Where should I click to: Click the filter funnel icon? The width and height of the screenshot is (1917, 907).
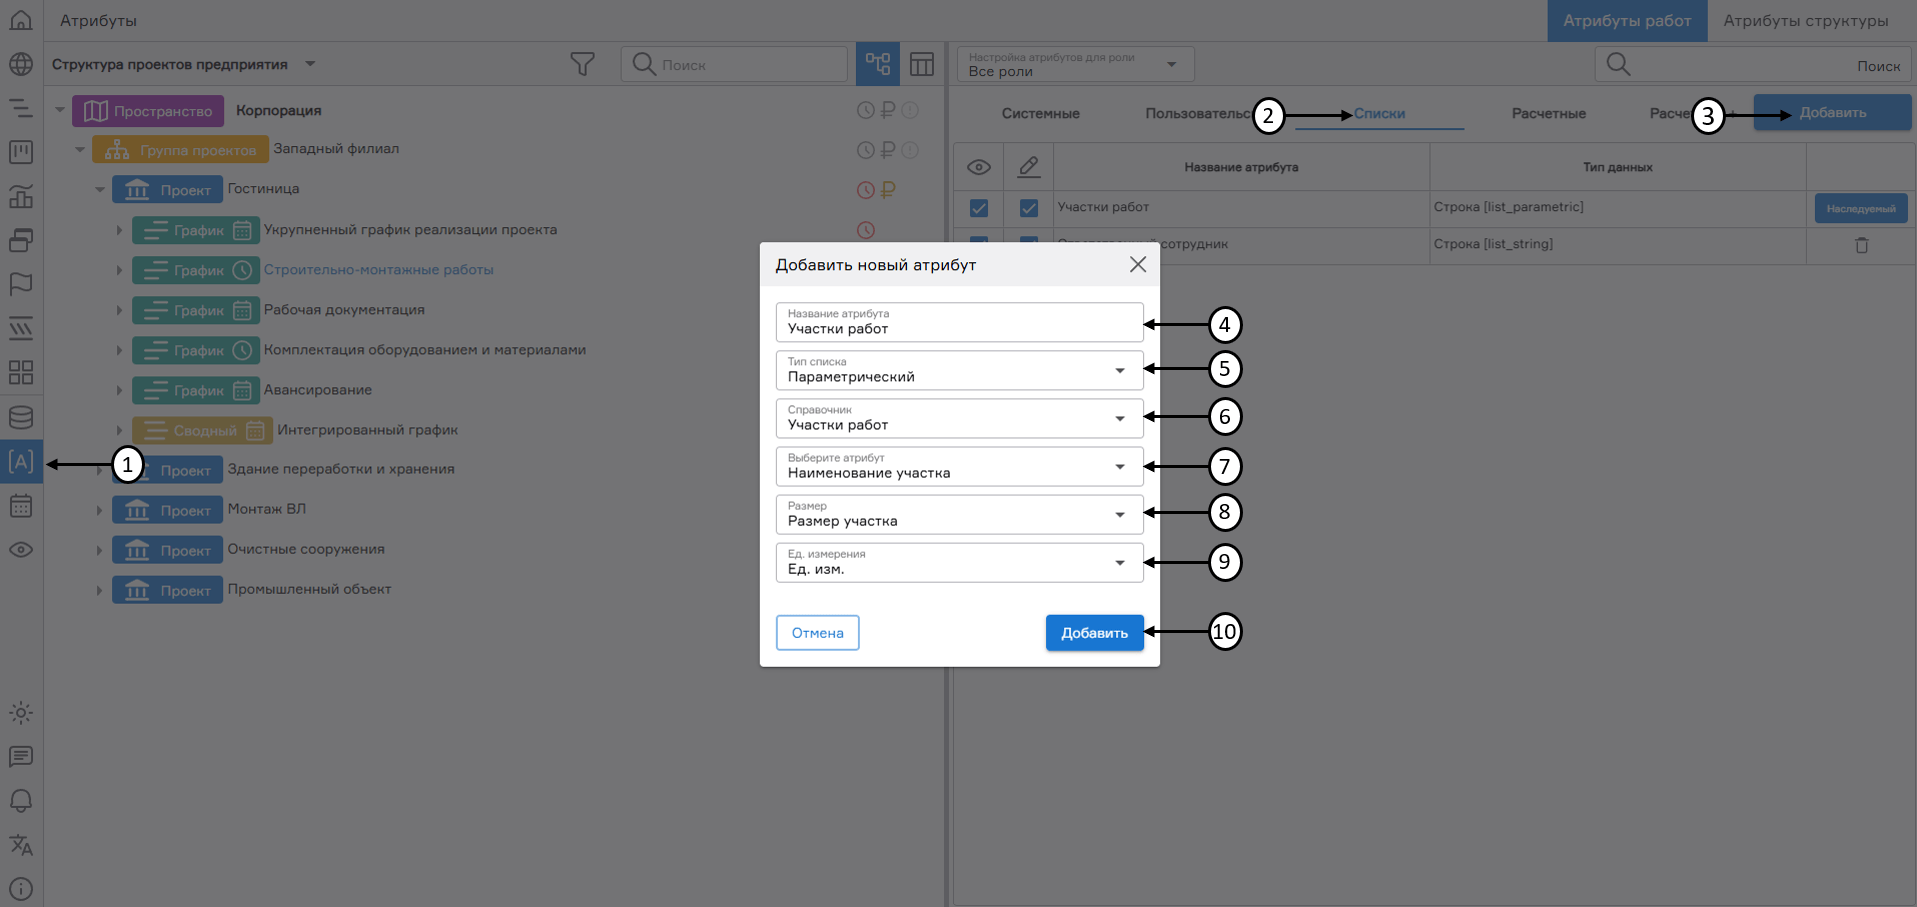pyautogui.click(x=582, y=64)
